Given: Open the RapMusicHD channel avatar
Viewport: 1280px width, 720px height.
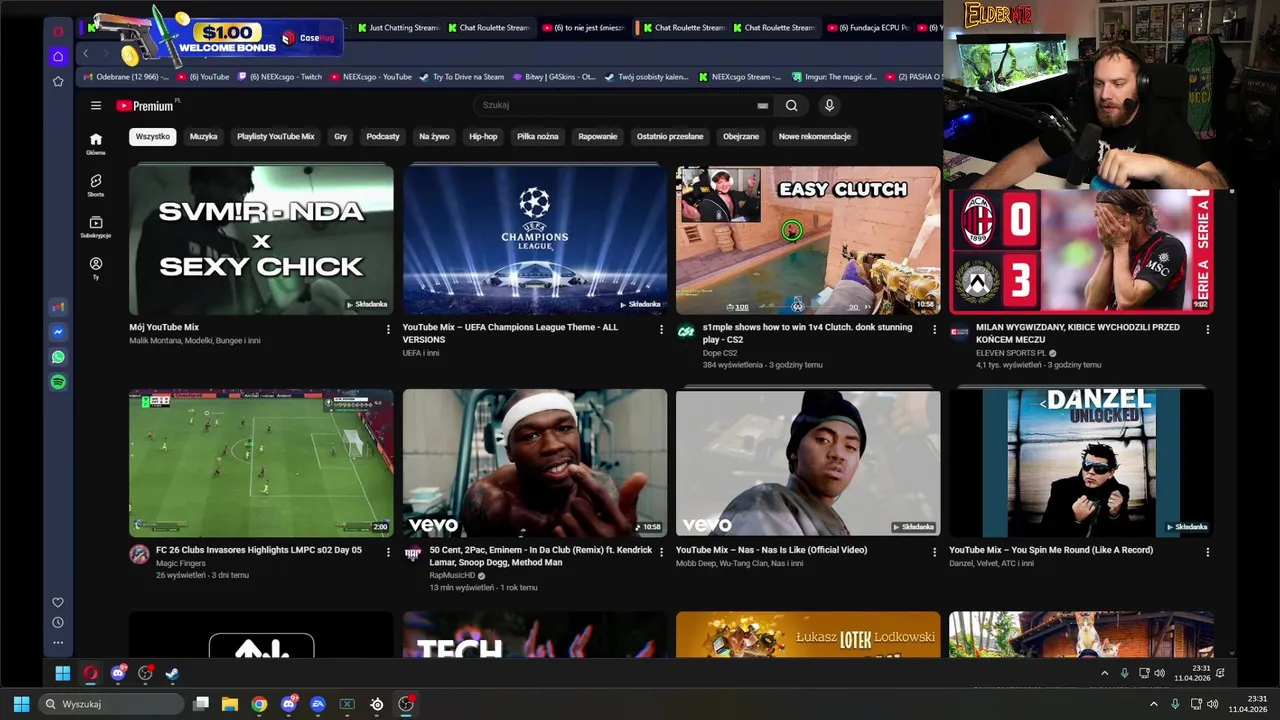Looking at the screenshot, I should [x=412, y=555].
